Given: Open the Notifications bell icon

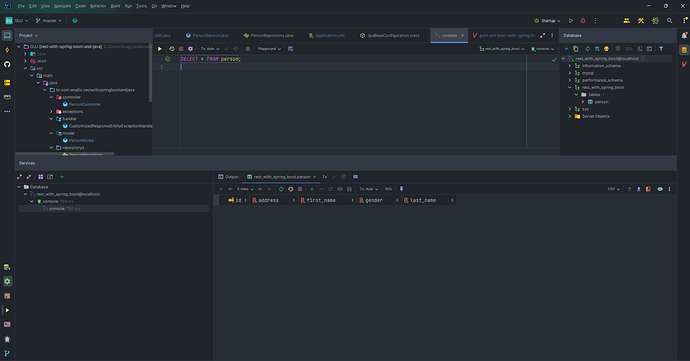Looking at the screenshot, I should click(x=684, y=35).
